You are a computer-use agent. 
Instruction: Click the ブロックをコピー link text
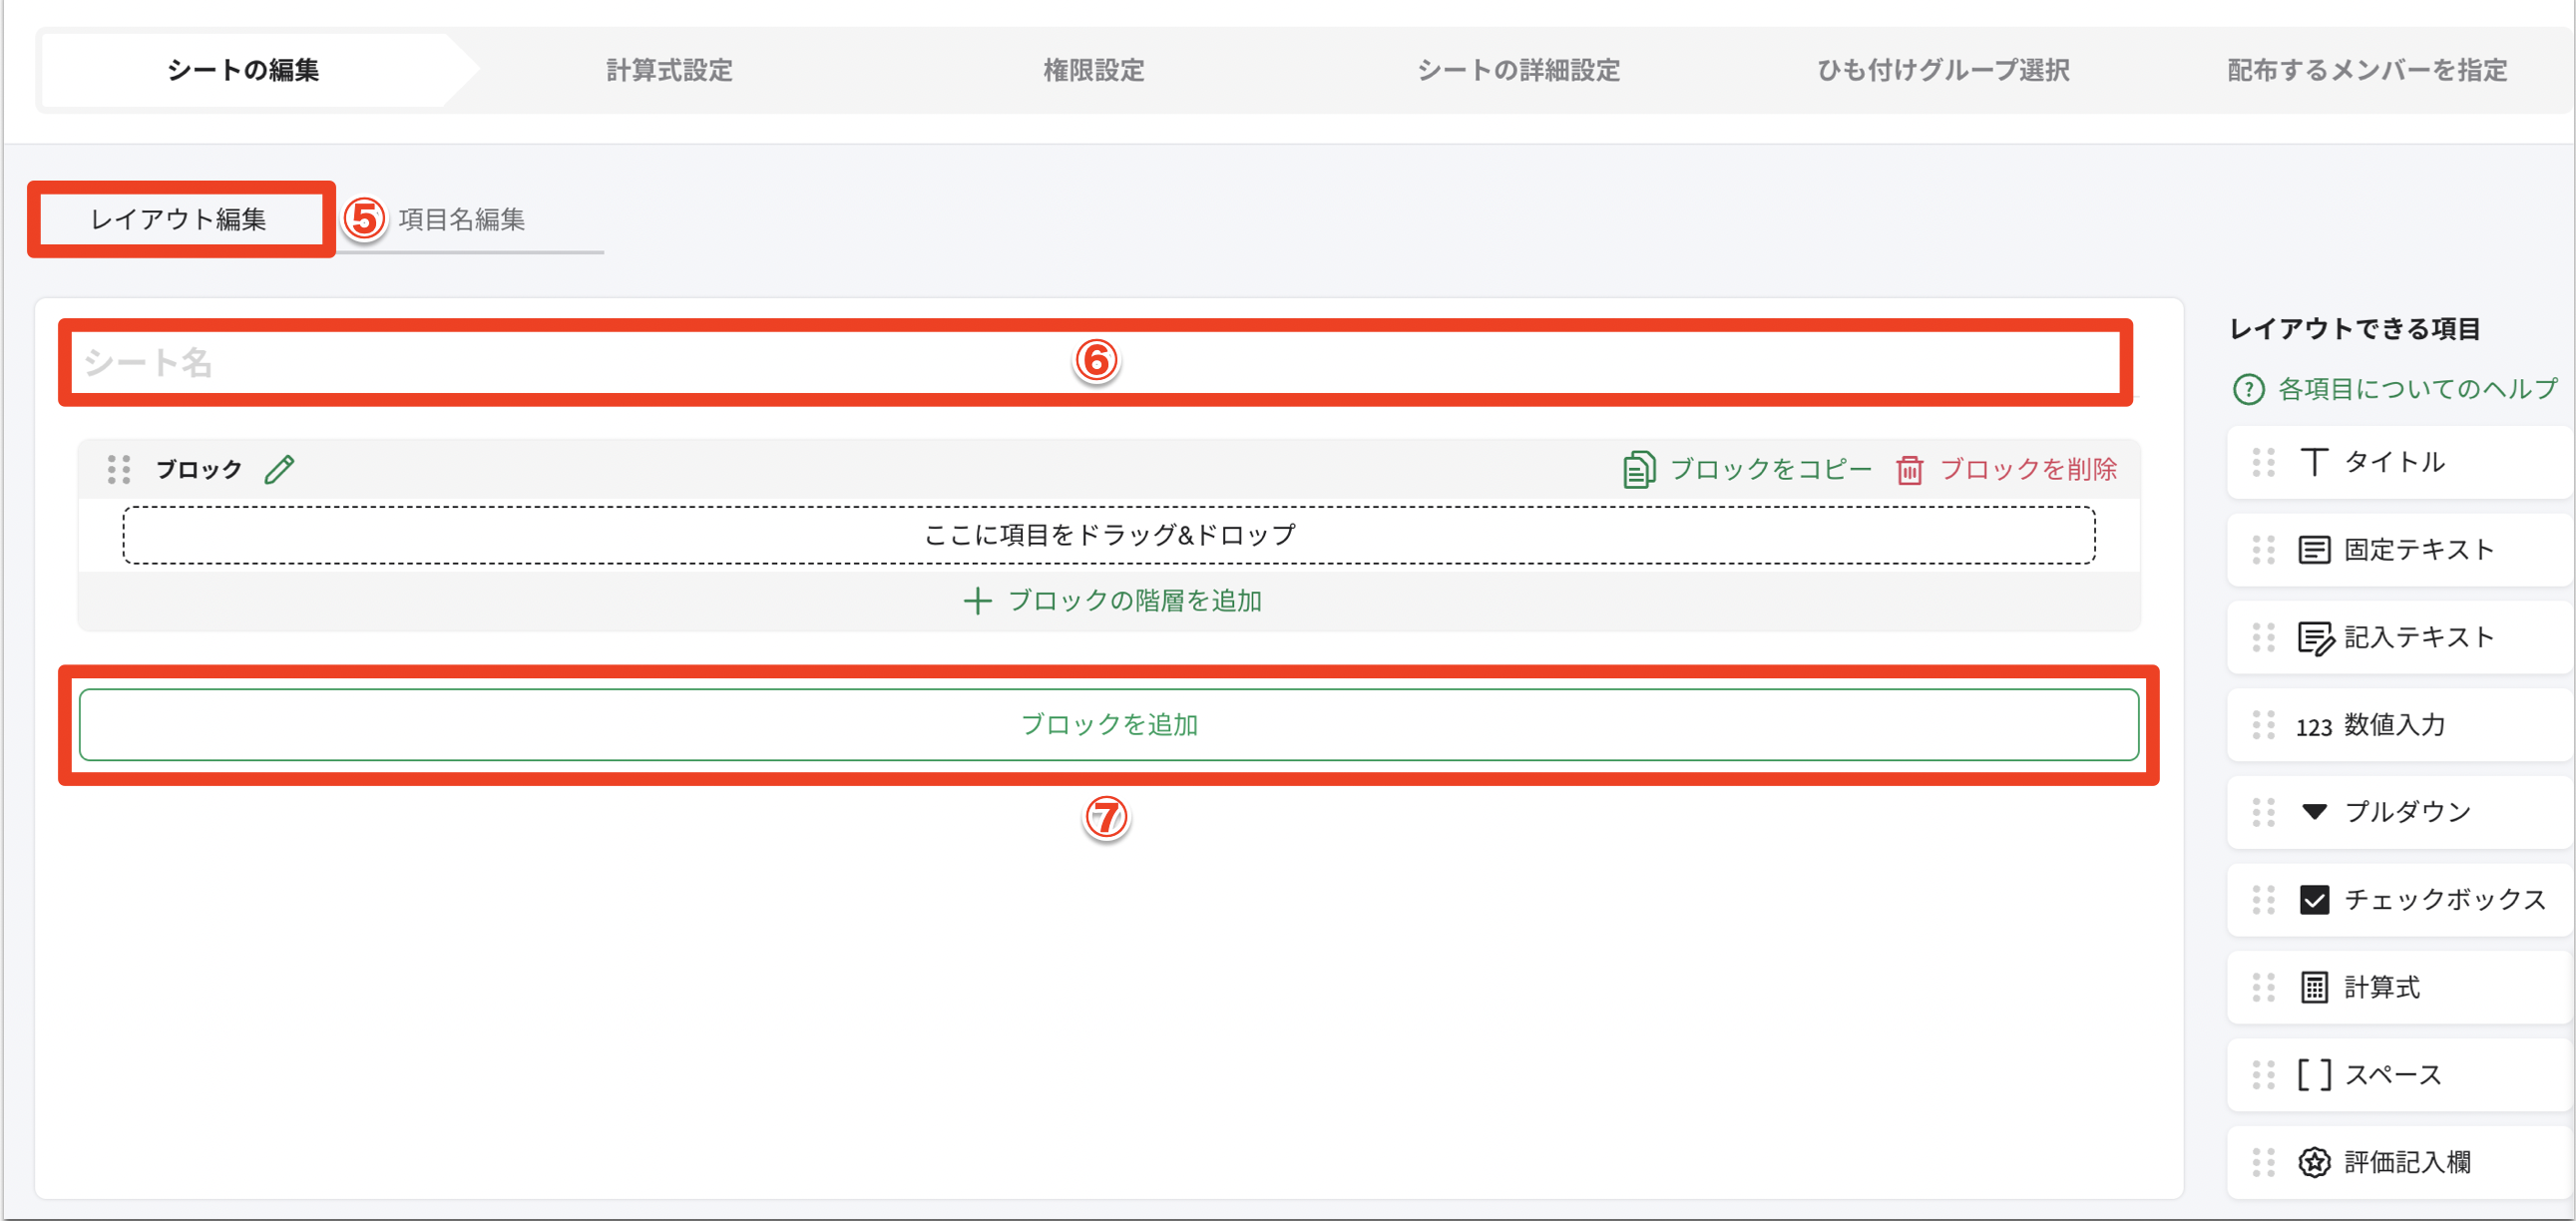pos(1771,469)
